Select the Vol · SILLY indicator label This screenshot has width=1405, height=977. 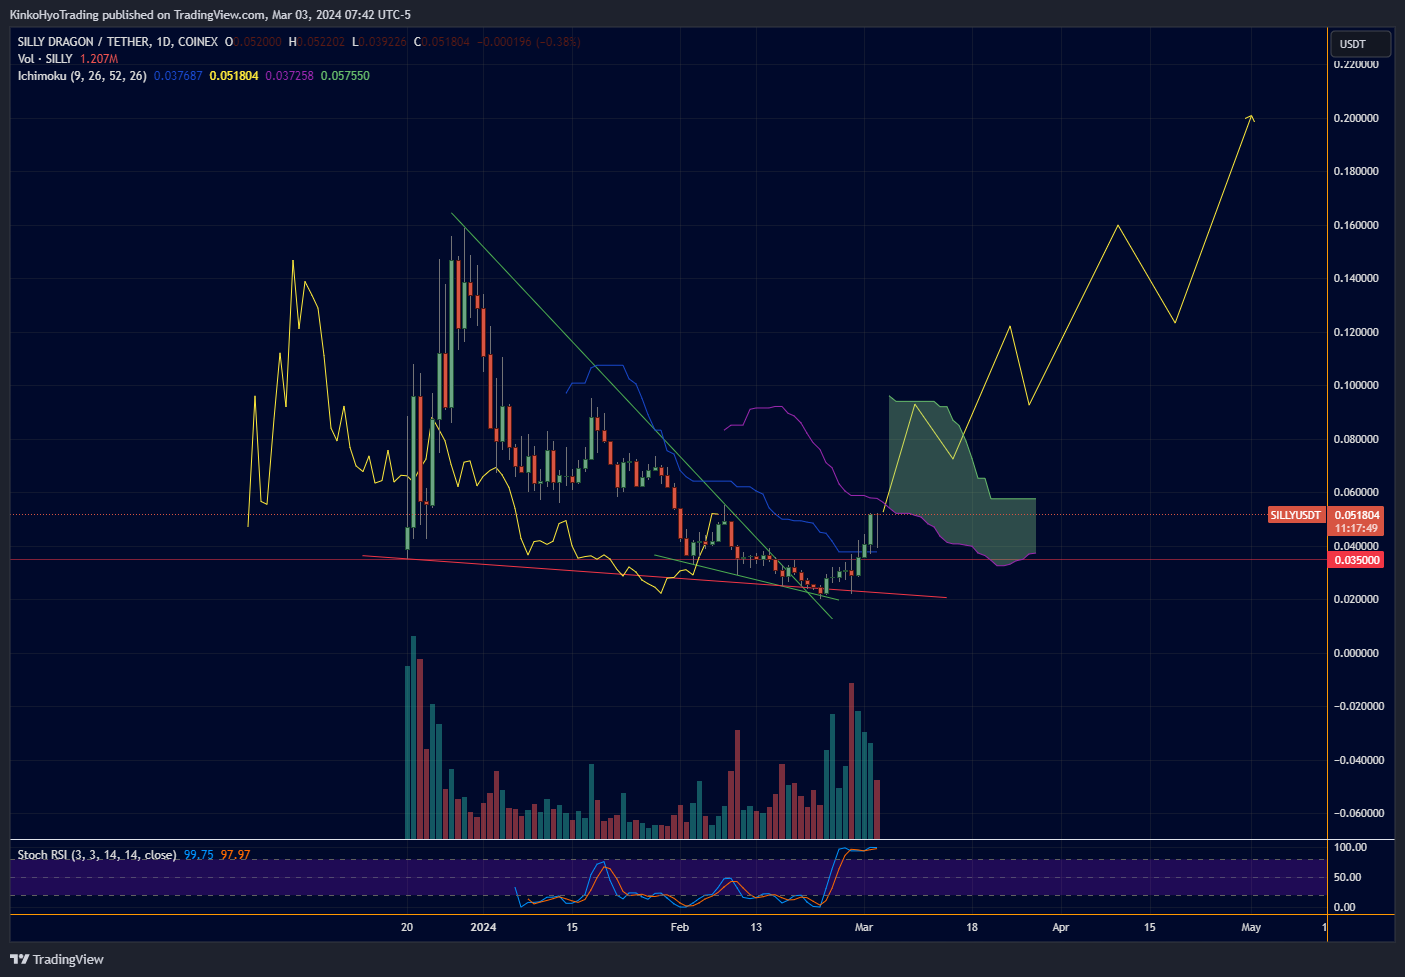point(45,59)
